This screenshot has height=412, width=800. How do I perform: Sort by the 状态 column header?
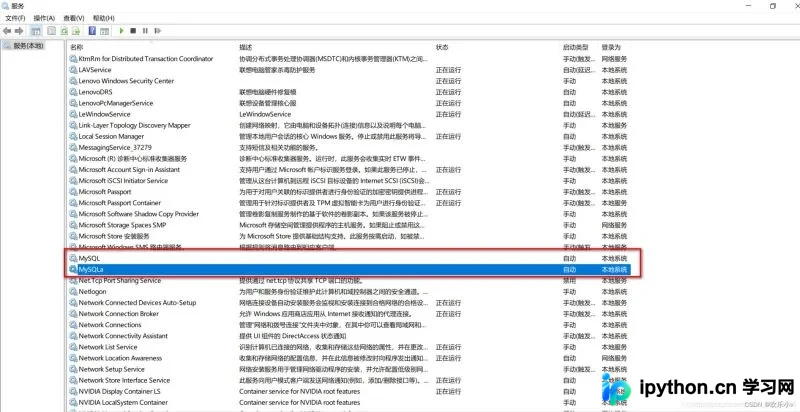(x=442, y=47)
